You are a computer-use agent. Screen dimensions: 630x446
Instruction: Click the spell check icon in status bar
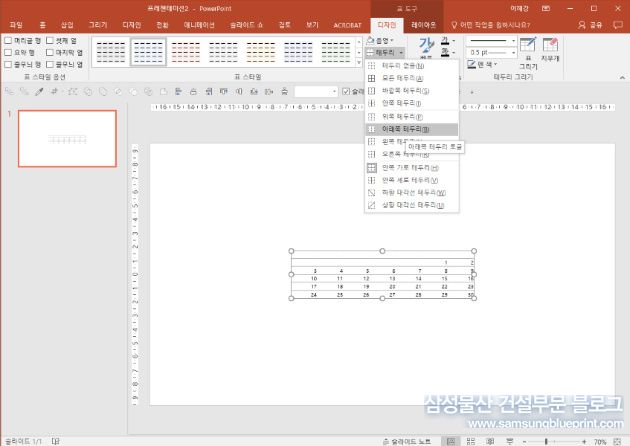(55, 441)
